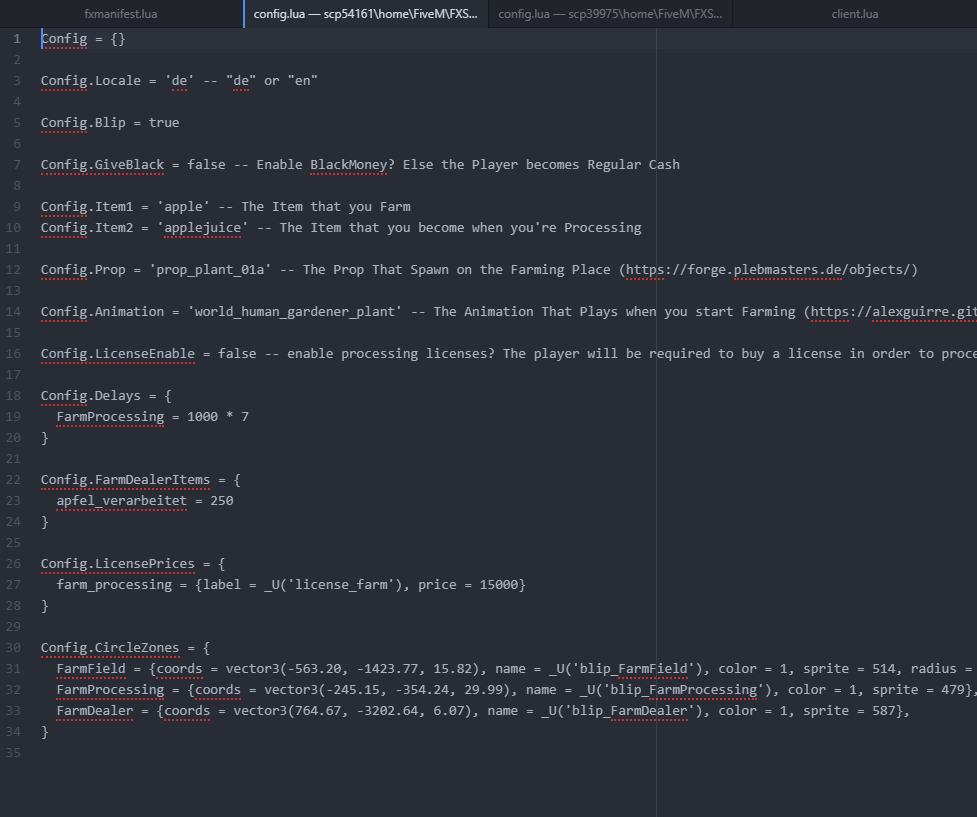Image resolution: width=977 pixels, height=817 pixels.
Task: Click line number 26 in the gutter
Action: point(15,564)
